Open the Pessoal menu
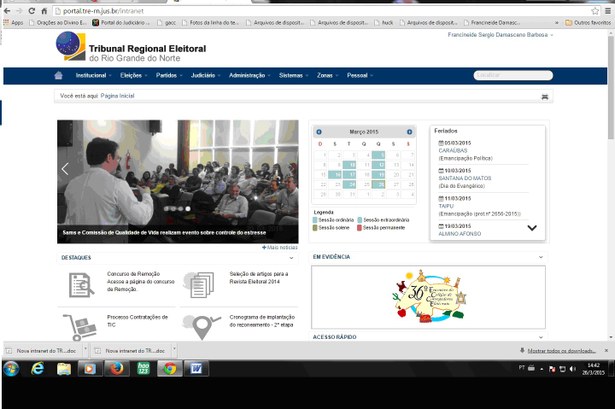 coord(360,75)
